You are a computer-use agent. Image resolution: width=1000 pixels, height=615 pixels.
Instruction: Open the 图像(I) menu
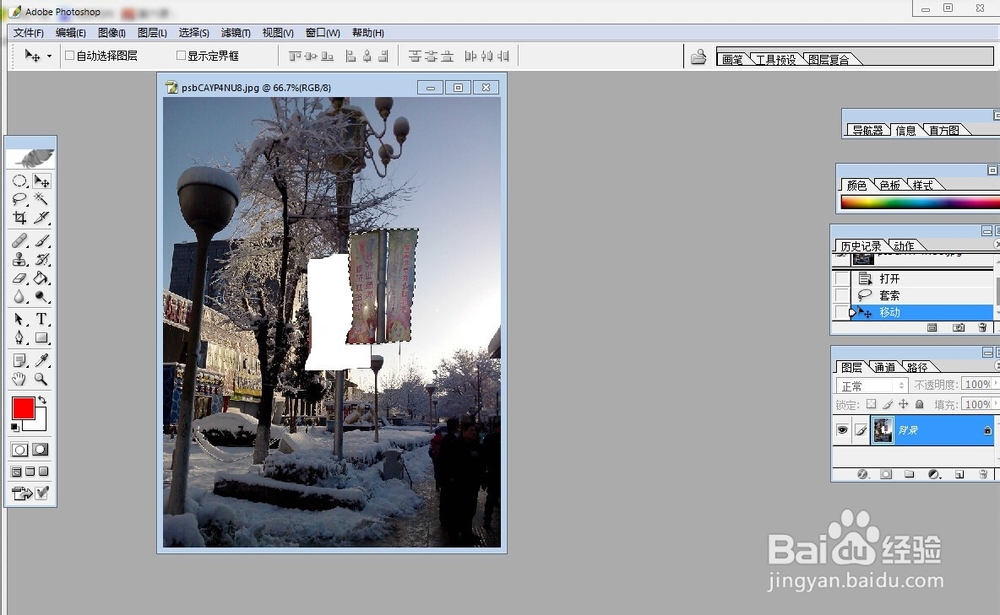tap(112, 33)
